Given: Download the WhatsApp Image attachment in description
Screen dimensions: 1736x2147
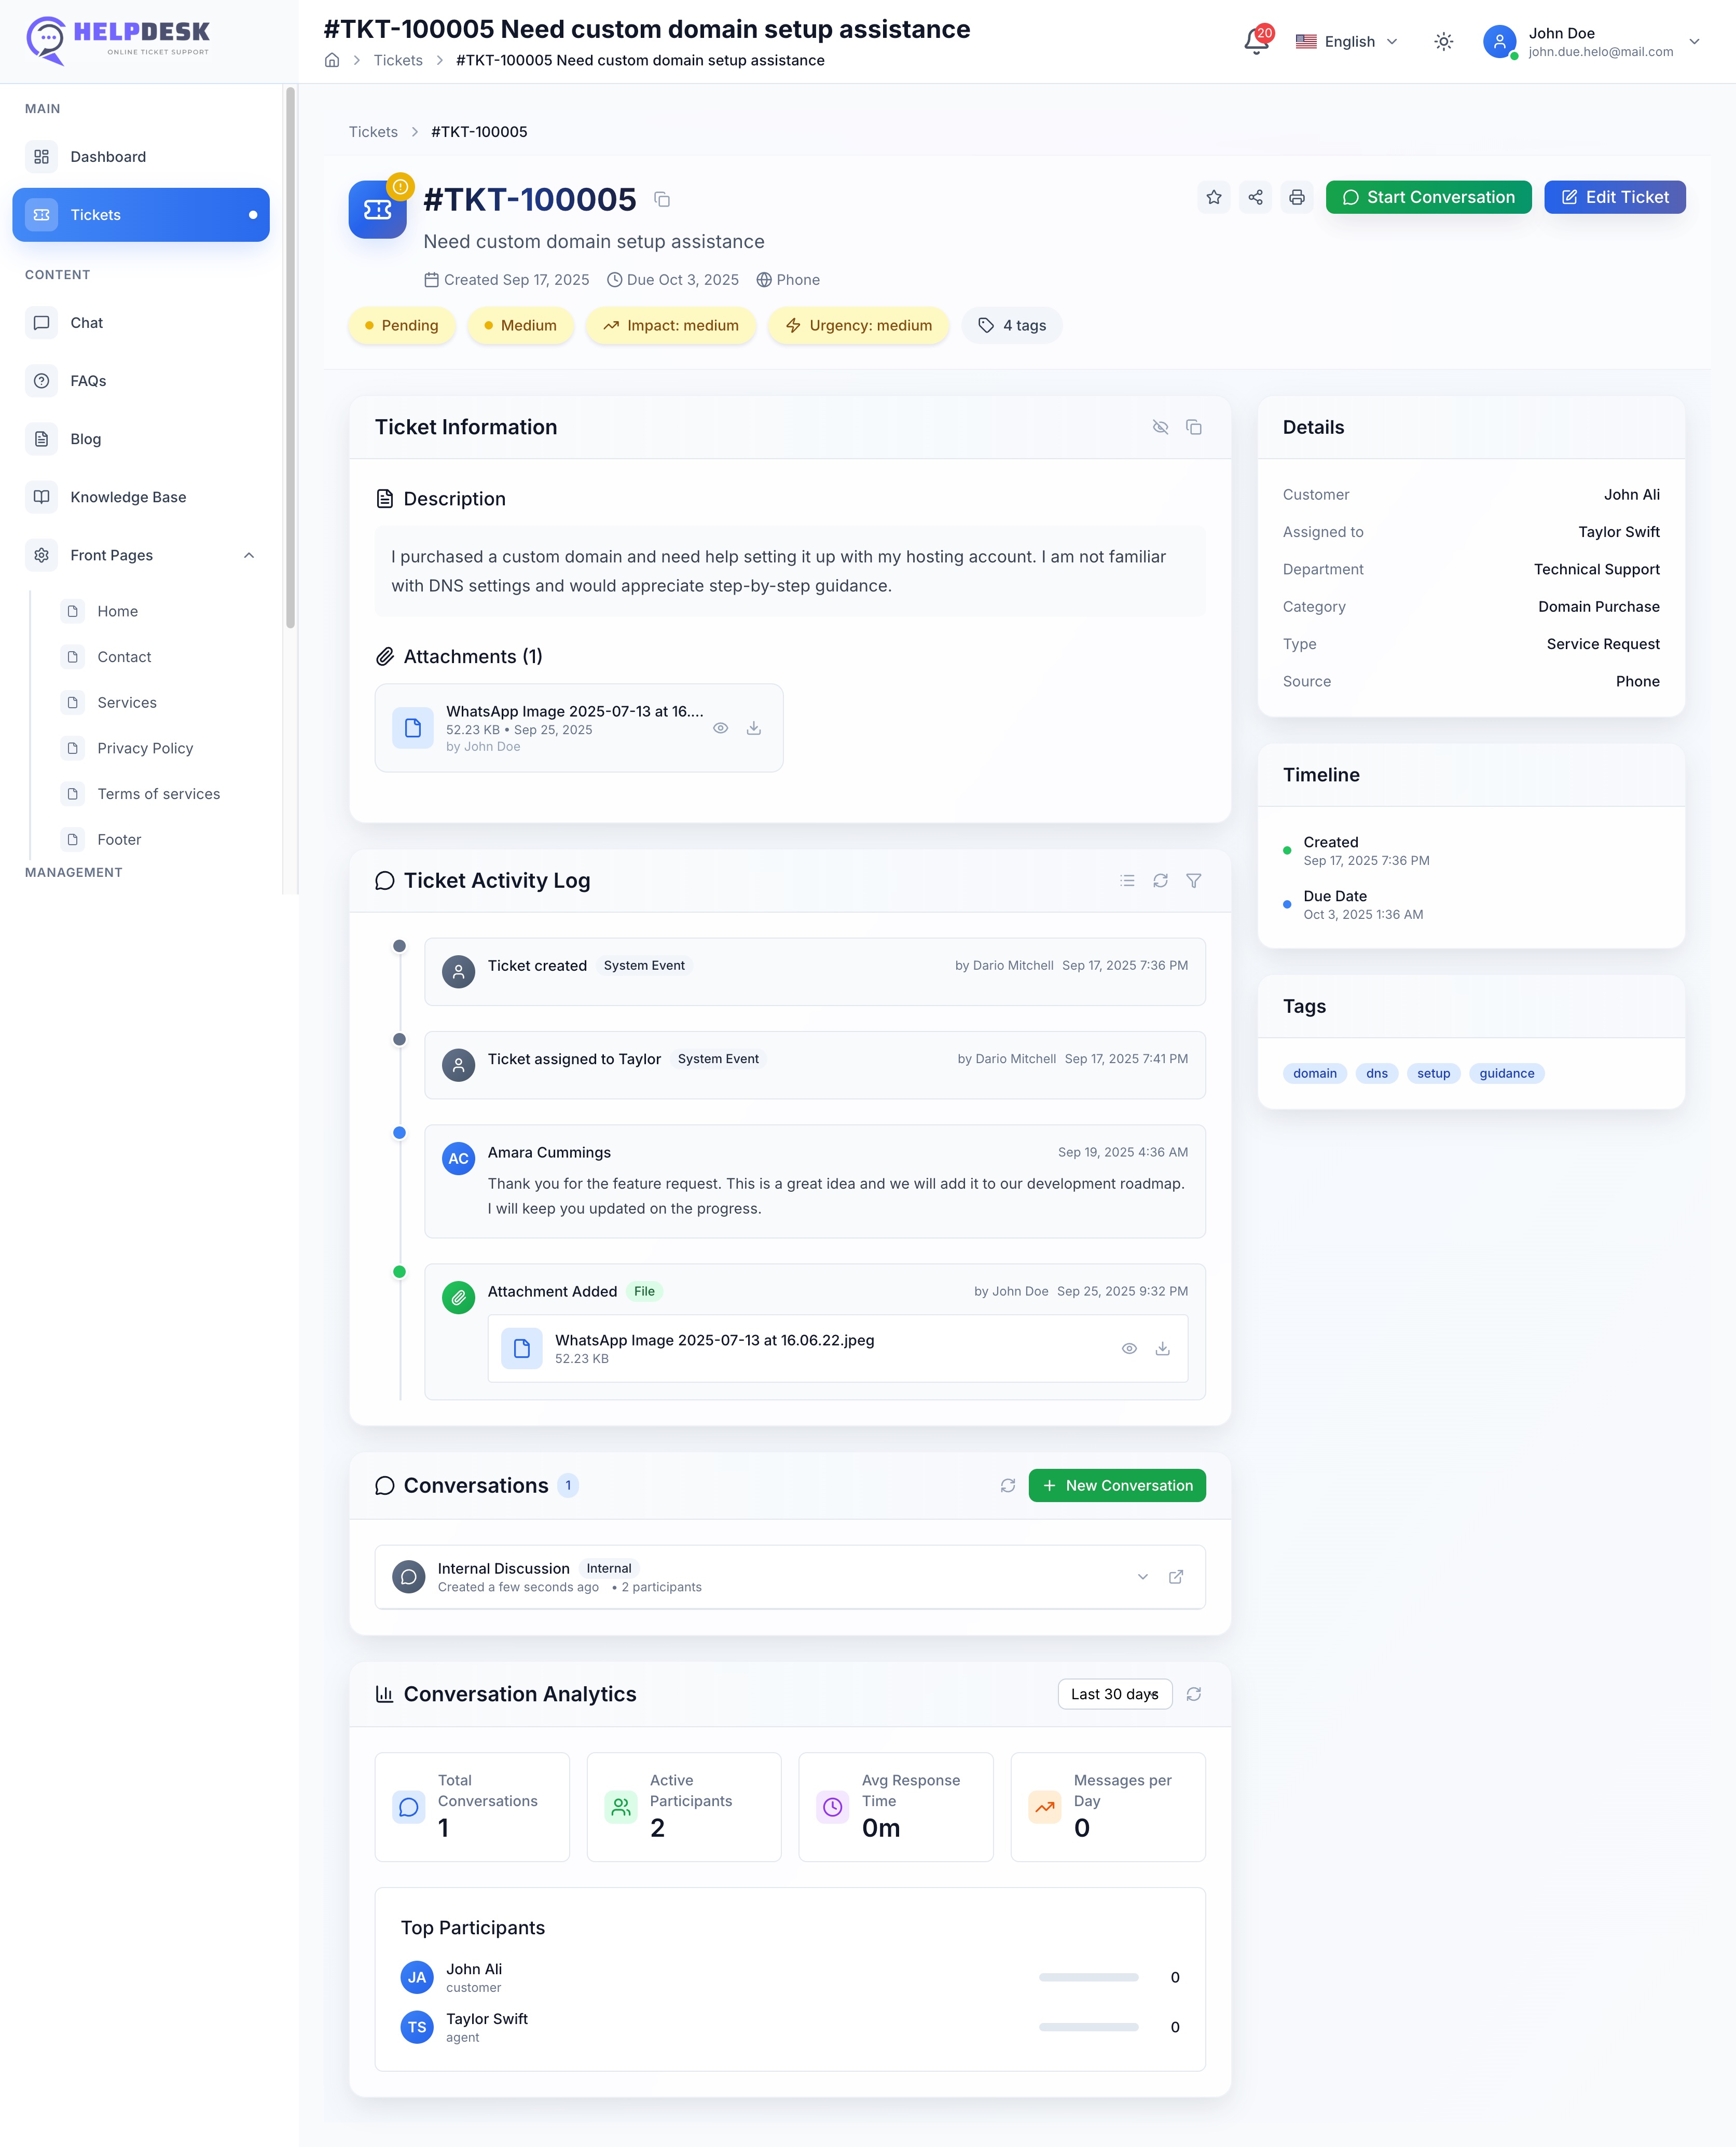Looking at the screenshot, I should [754, 728].
